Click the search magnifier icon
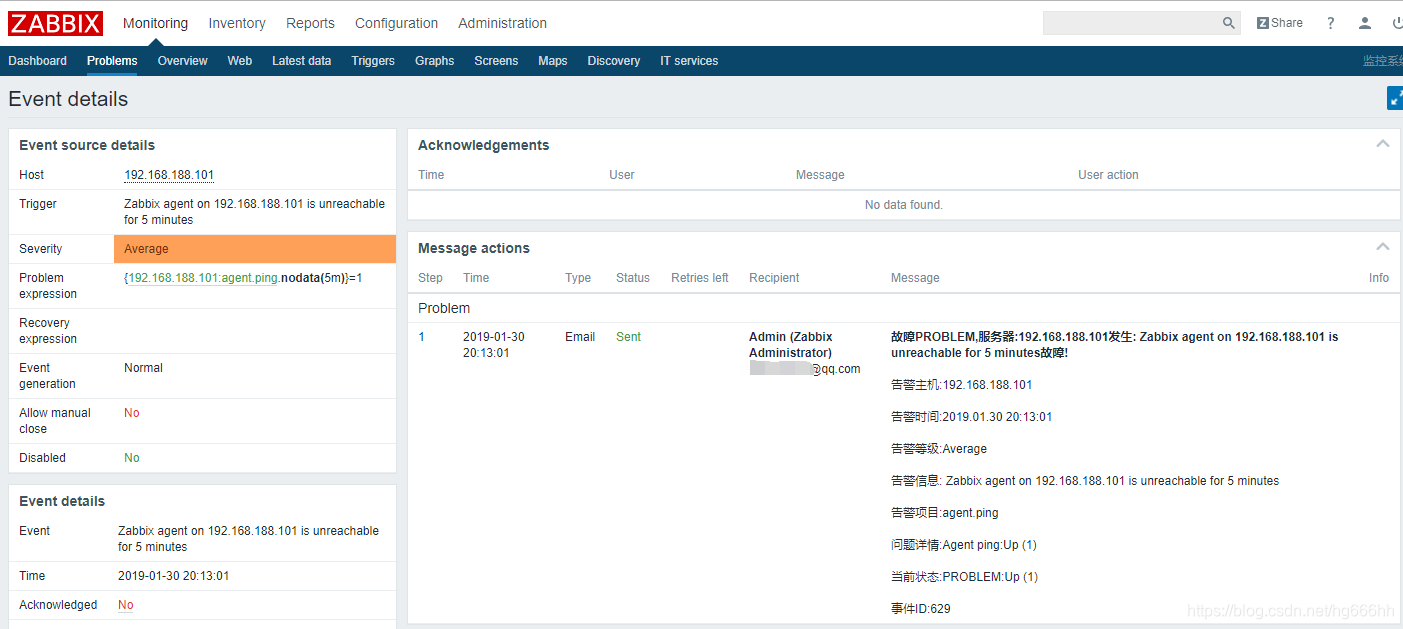Viewport: 1403px width, 629px height. 1229,23
